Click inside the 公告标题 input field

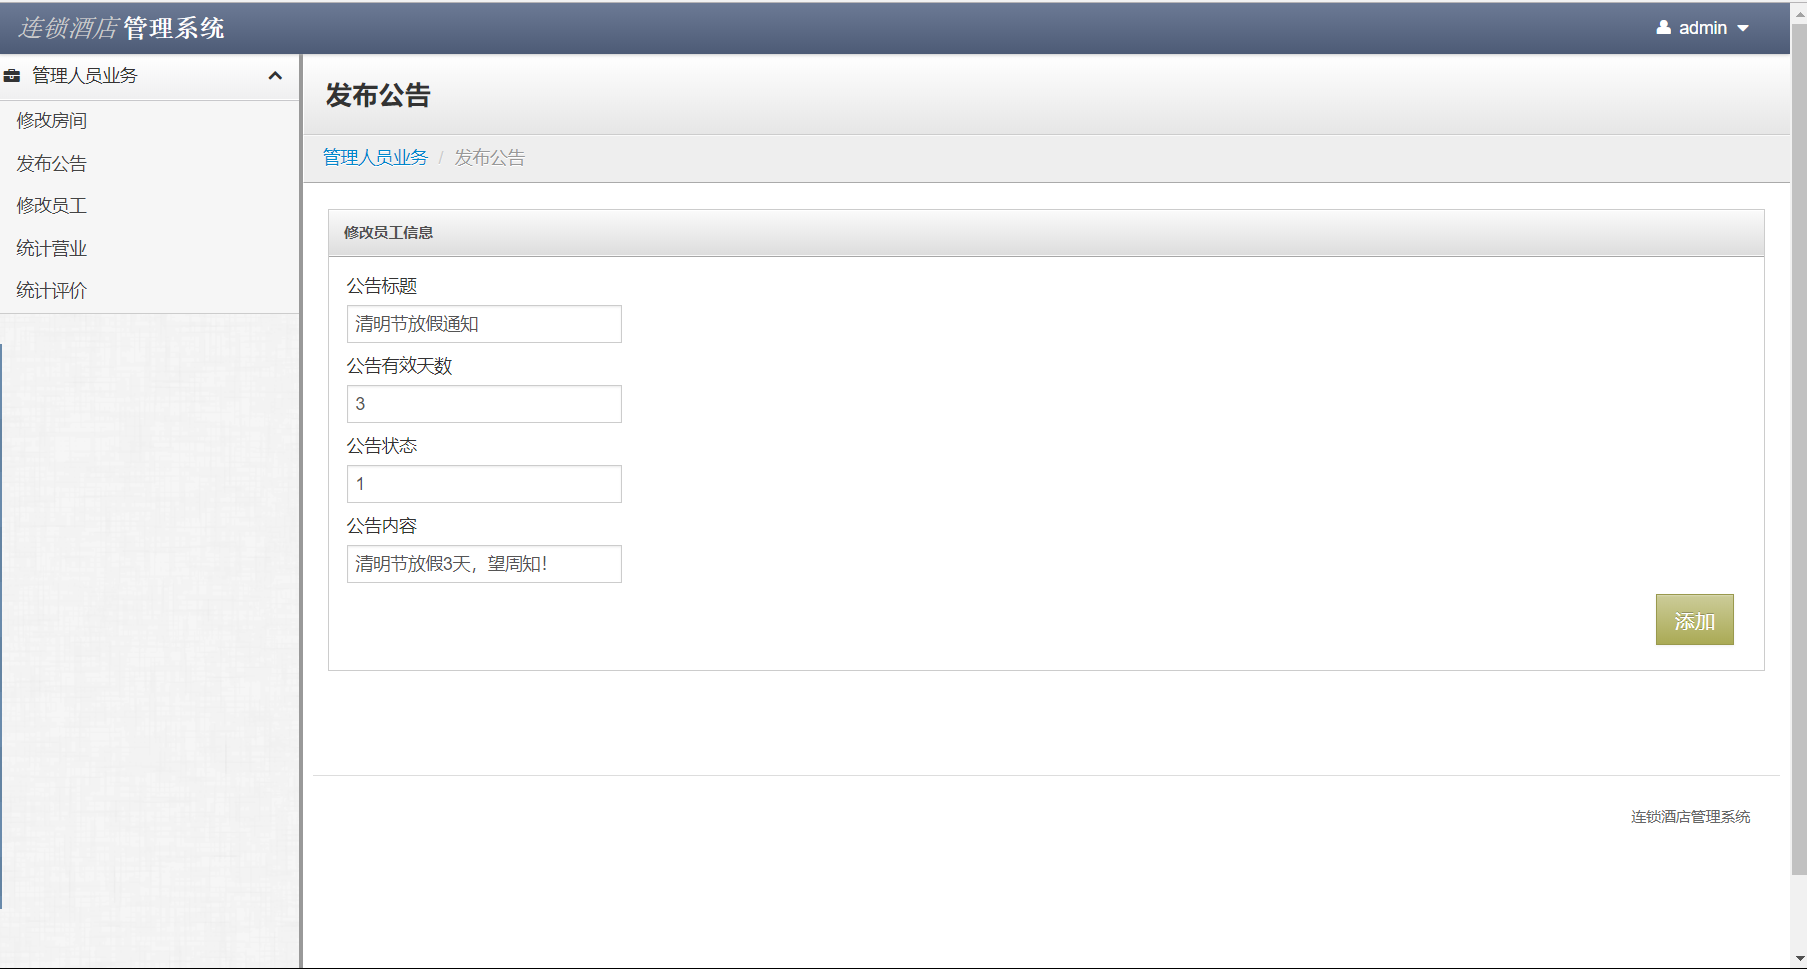pos(484,323)
